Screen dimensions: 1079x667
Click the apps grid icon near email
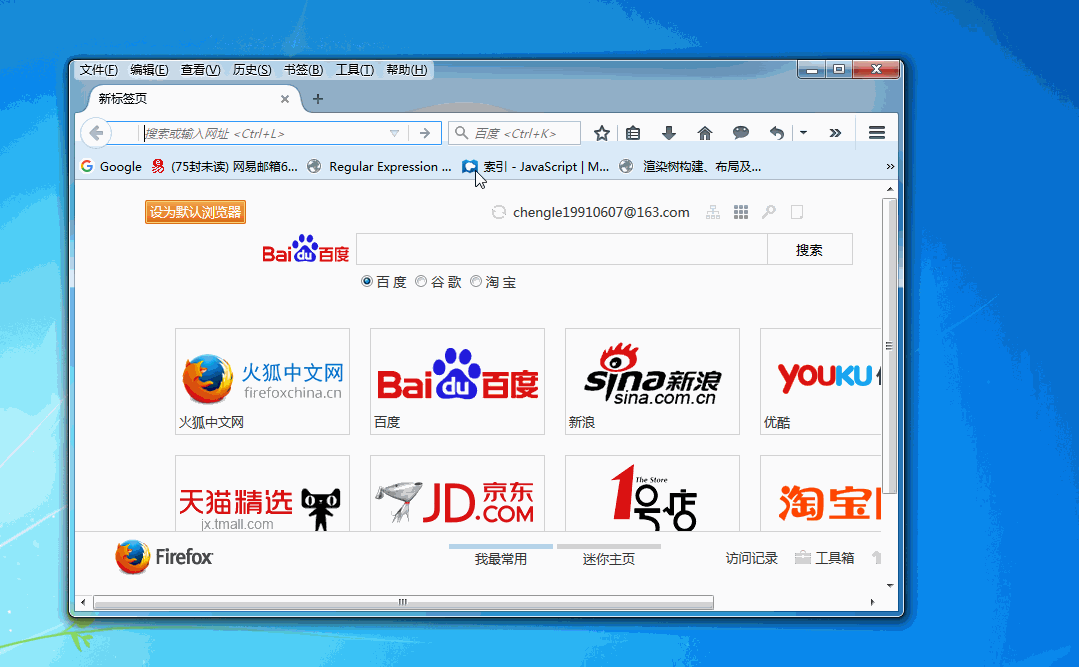pyautogui.click(x=741, y=212)
